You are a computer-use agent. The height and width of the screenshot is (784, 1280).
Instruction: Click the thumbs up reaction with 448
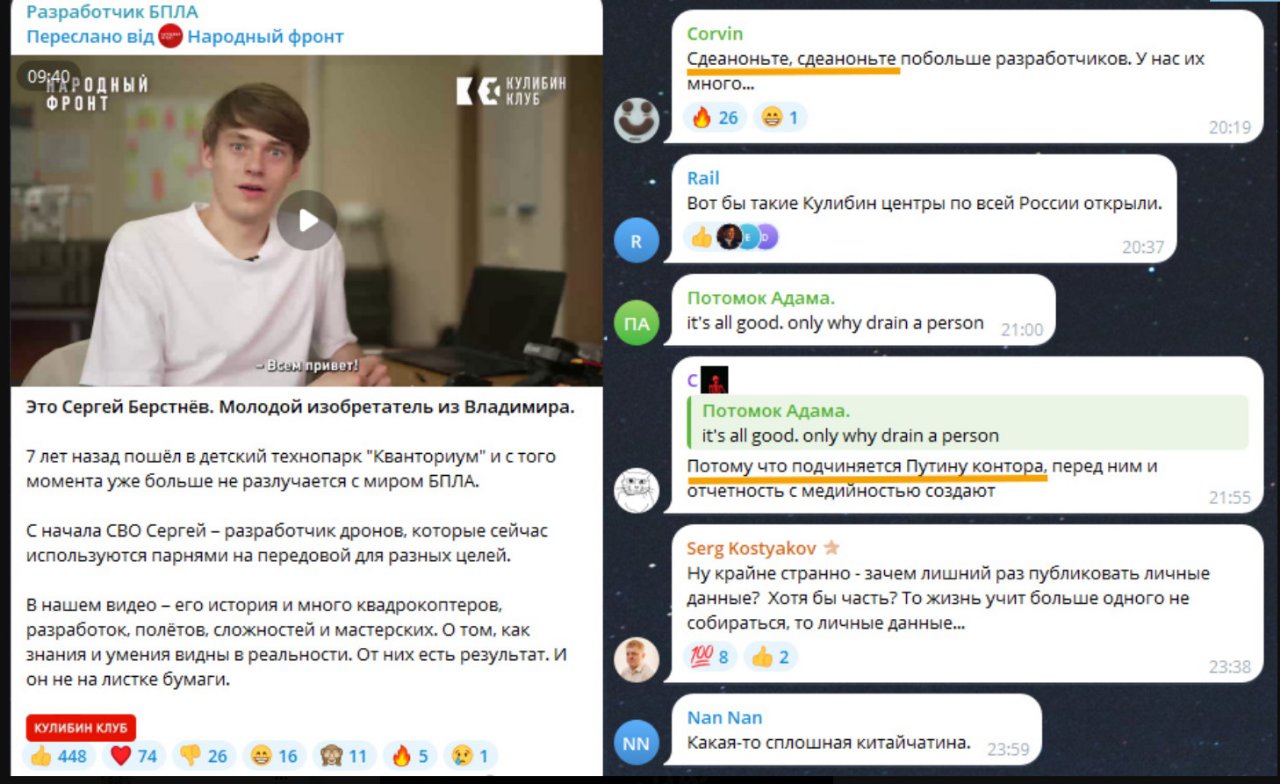(x=58, y=756)
